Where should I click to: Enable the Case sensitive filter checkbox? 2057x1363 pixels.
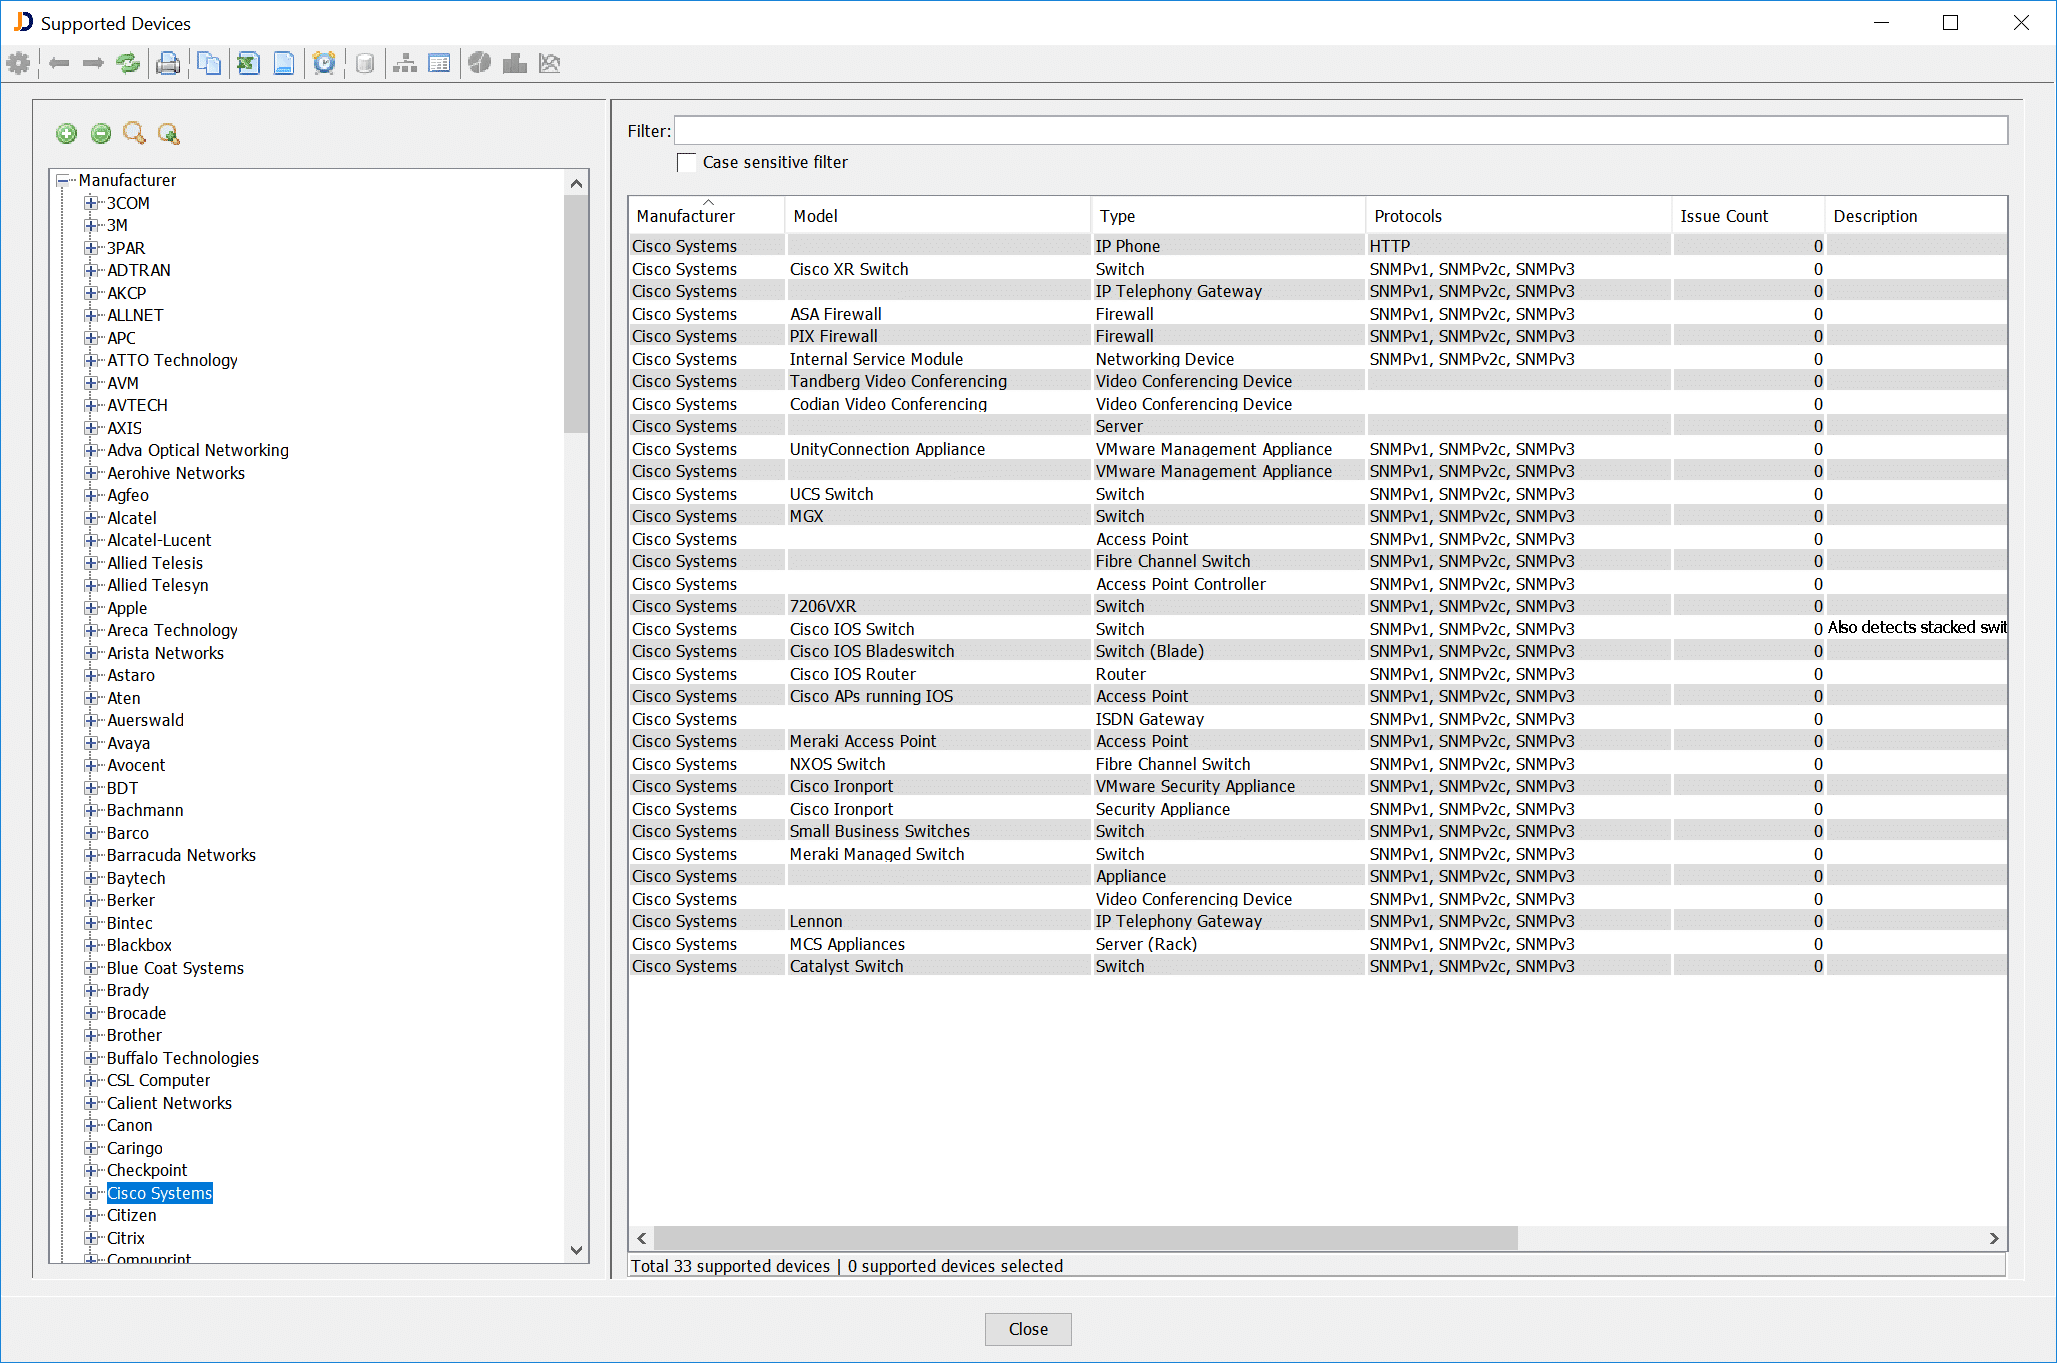coord(687,162)
